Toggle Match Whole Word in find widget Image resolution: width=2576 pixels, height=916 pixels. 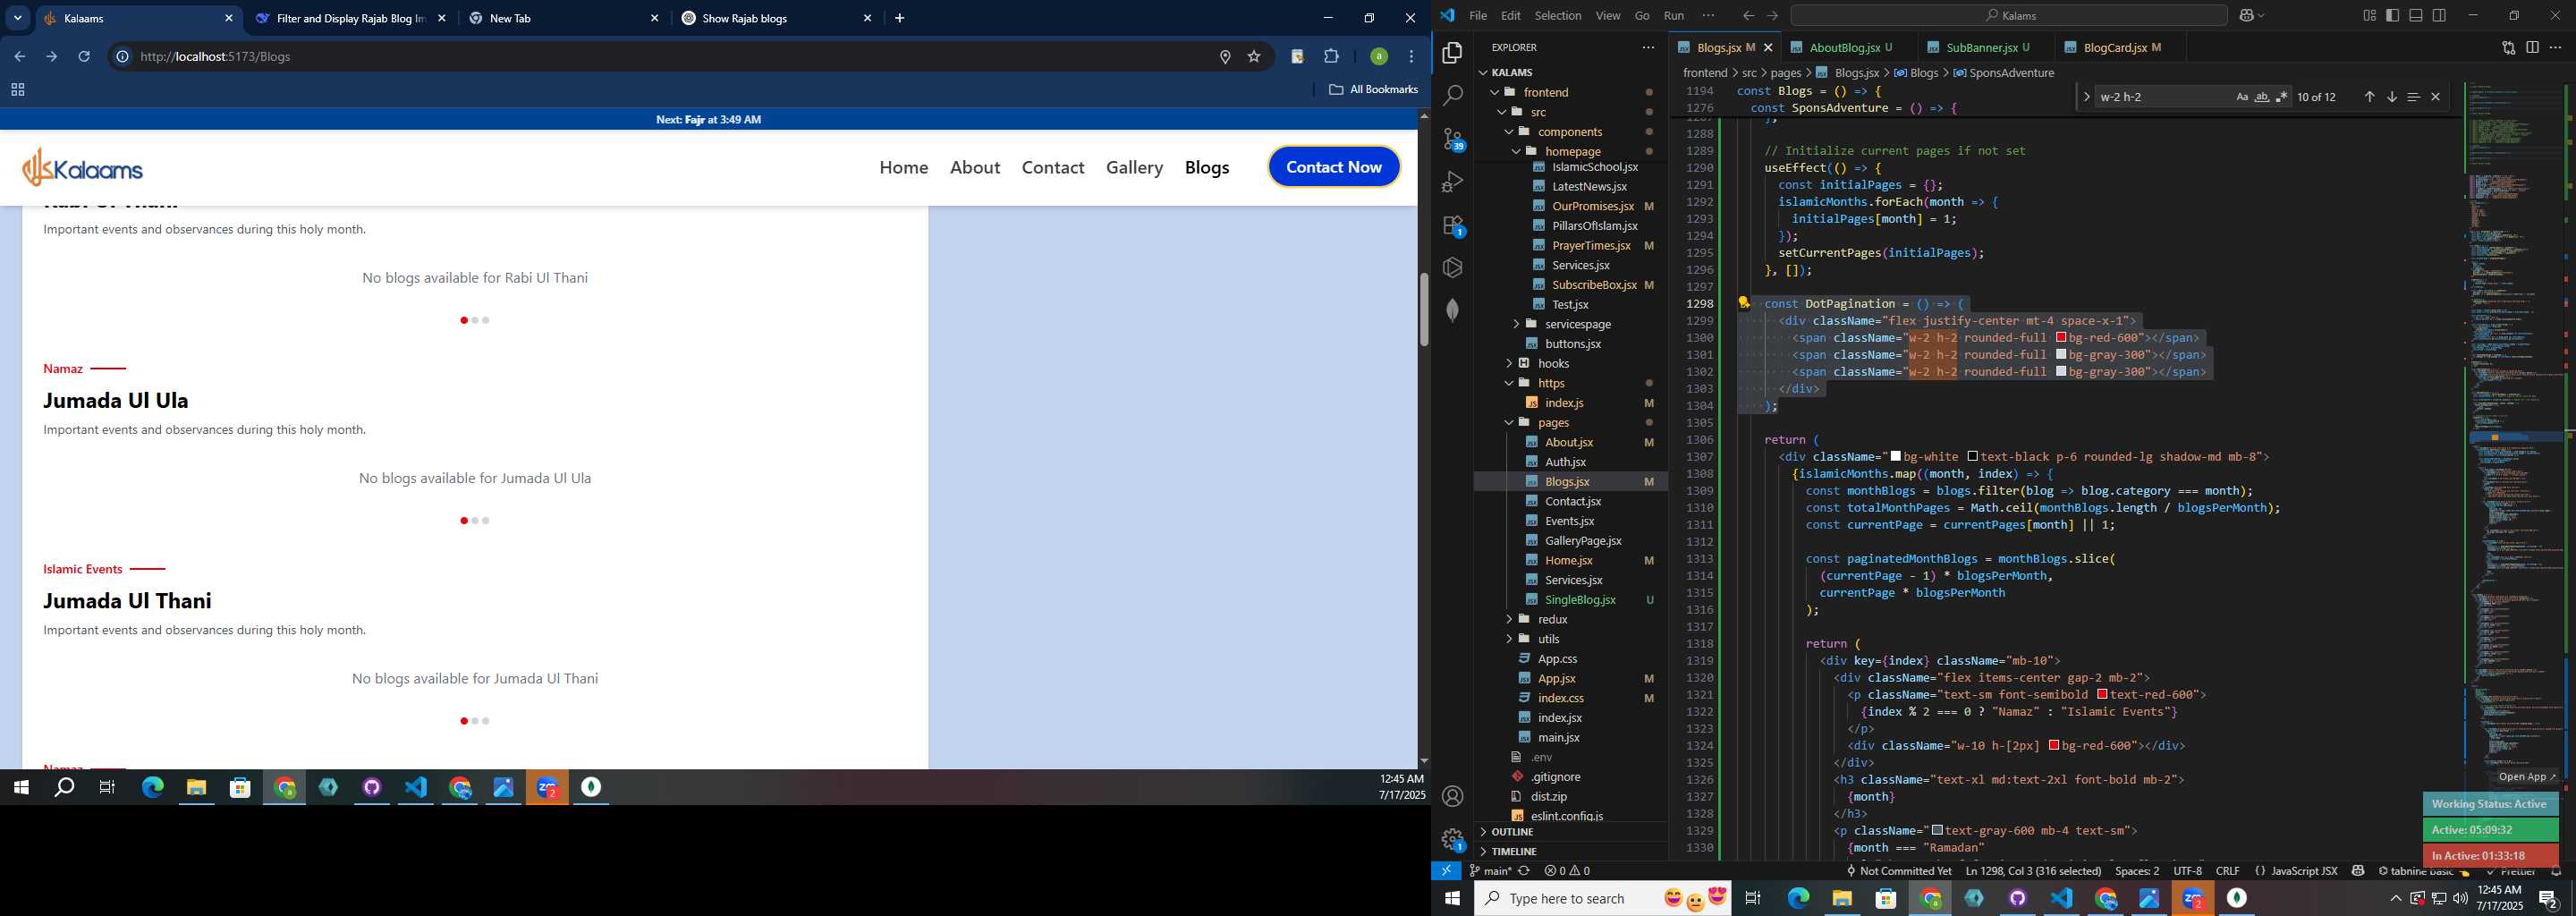(x=2261, y=97)
